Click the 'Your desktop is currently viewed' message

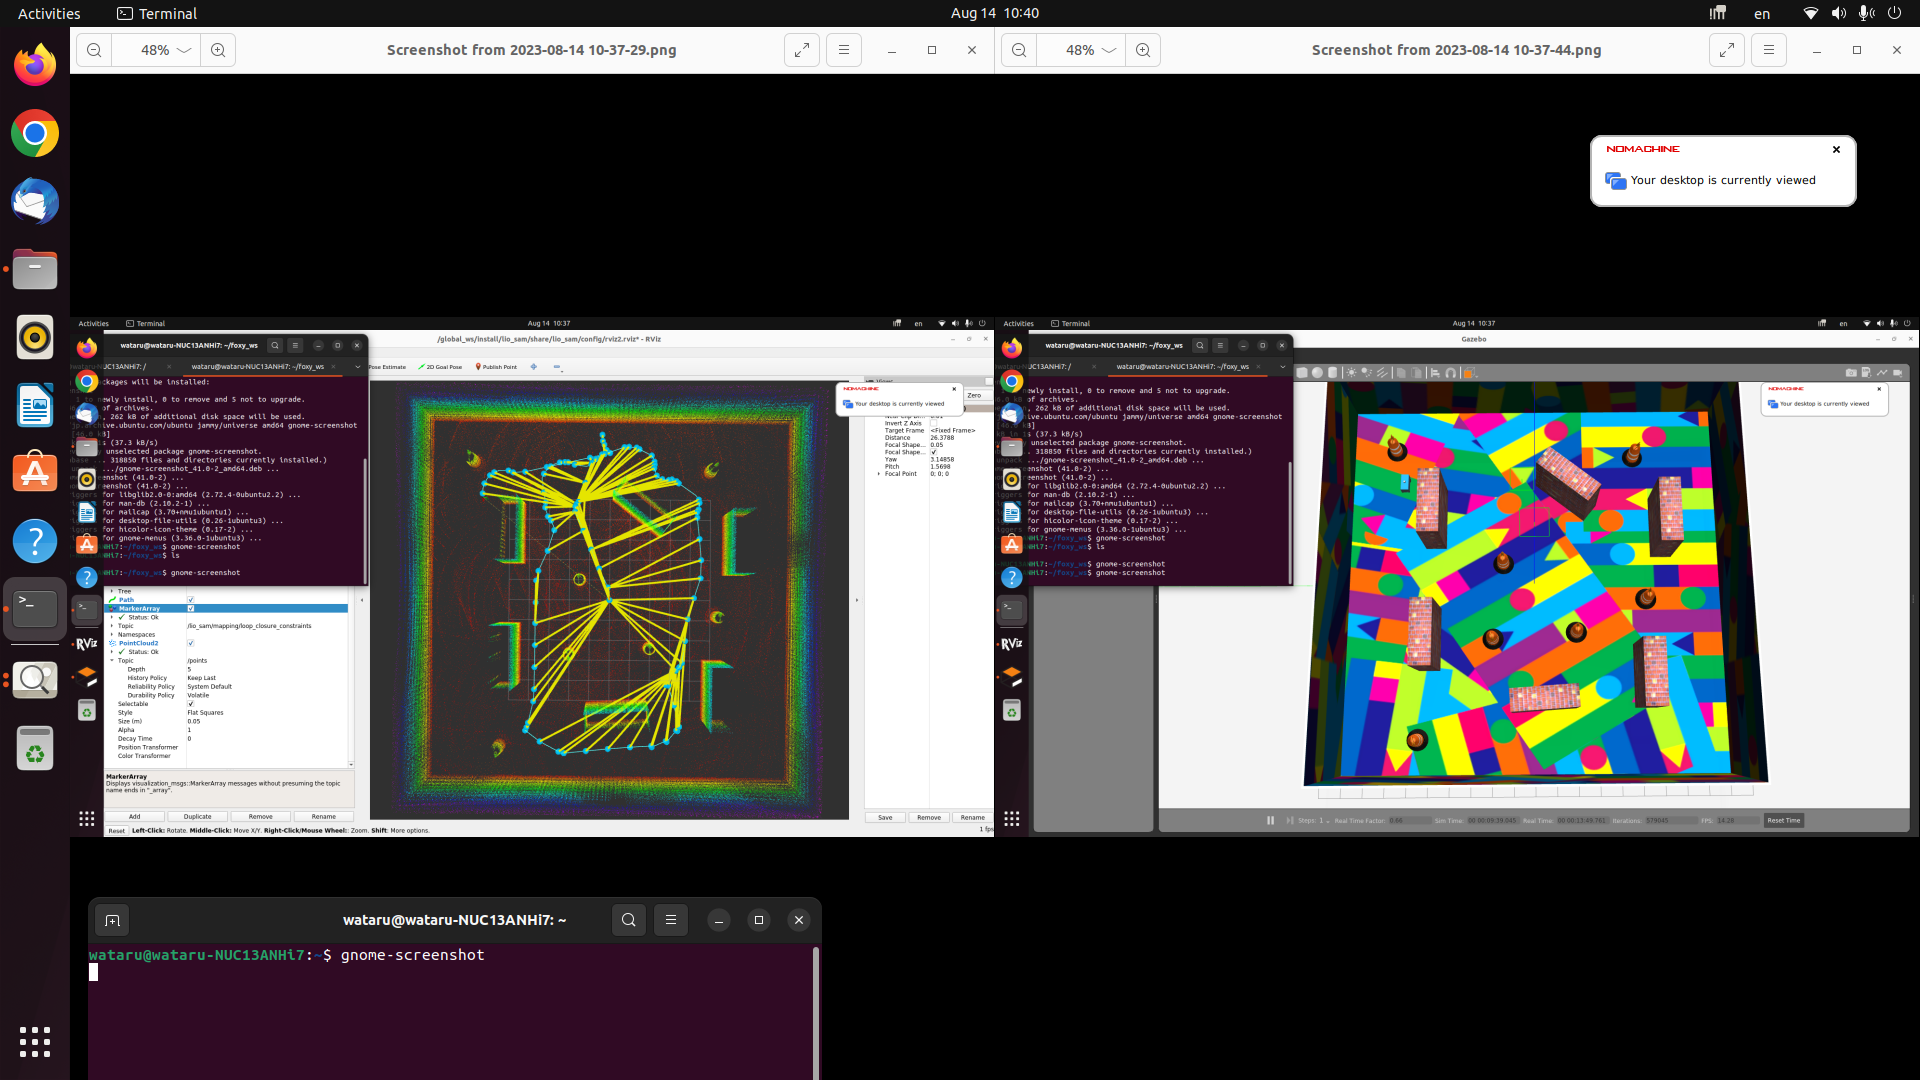click(x=1723, y=180)
